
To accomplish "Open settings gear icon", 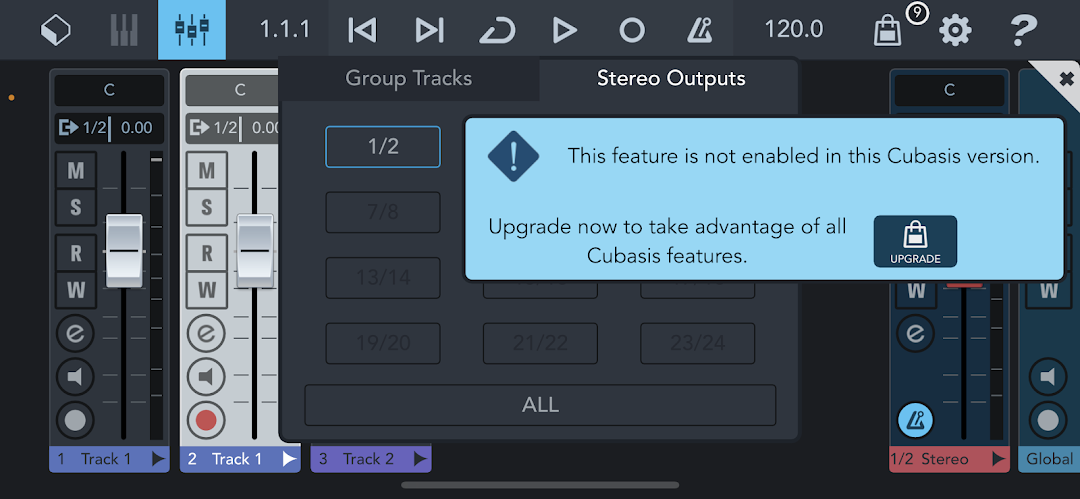I will 955,30.
